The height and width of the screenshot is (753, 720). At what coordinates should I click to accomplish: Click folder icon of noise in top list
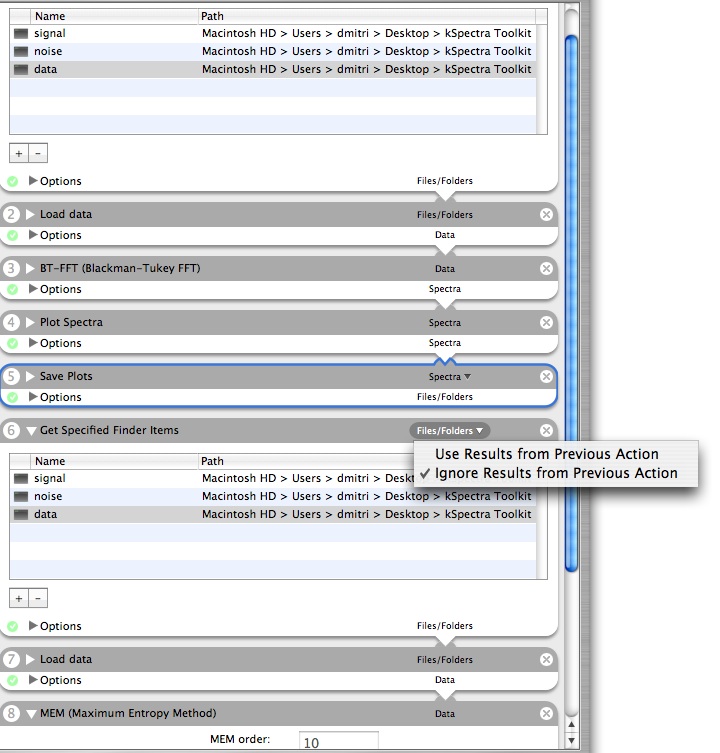coord(21,51)
